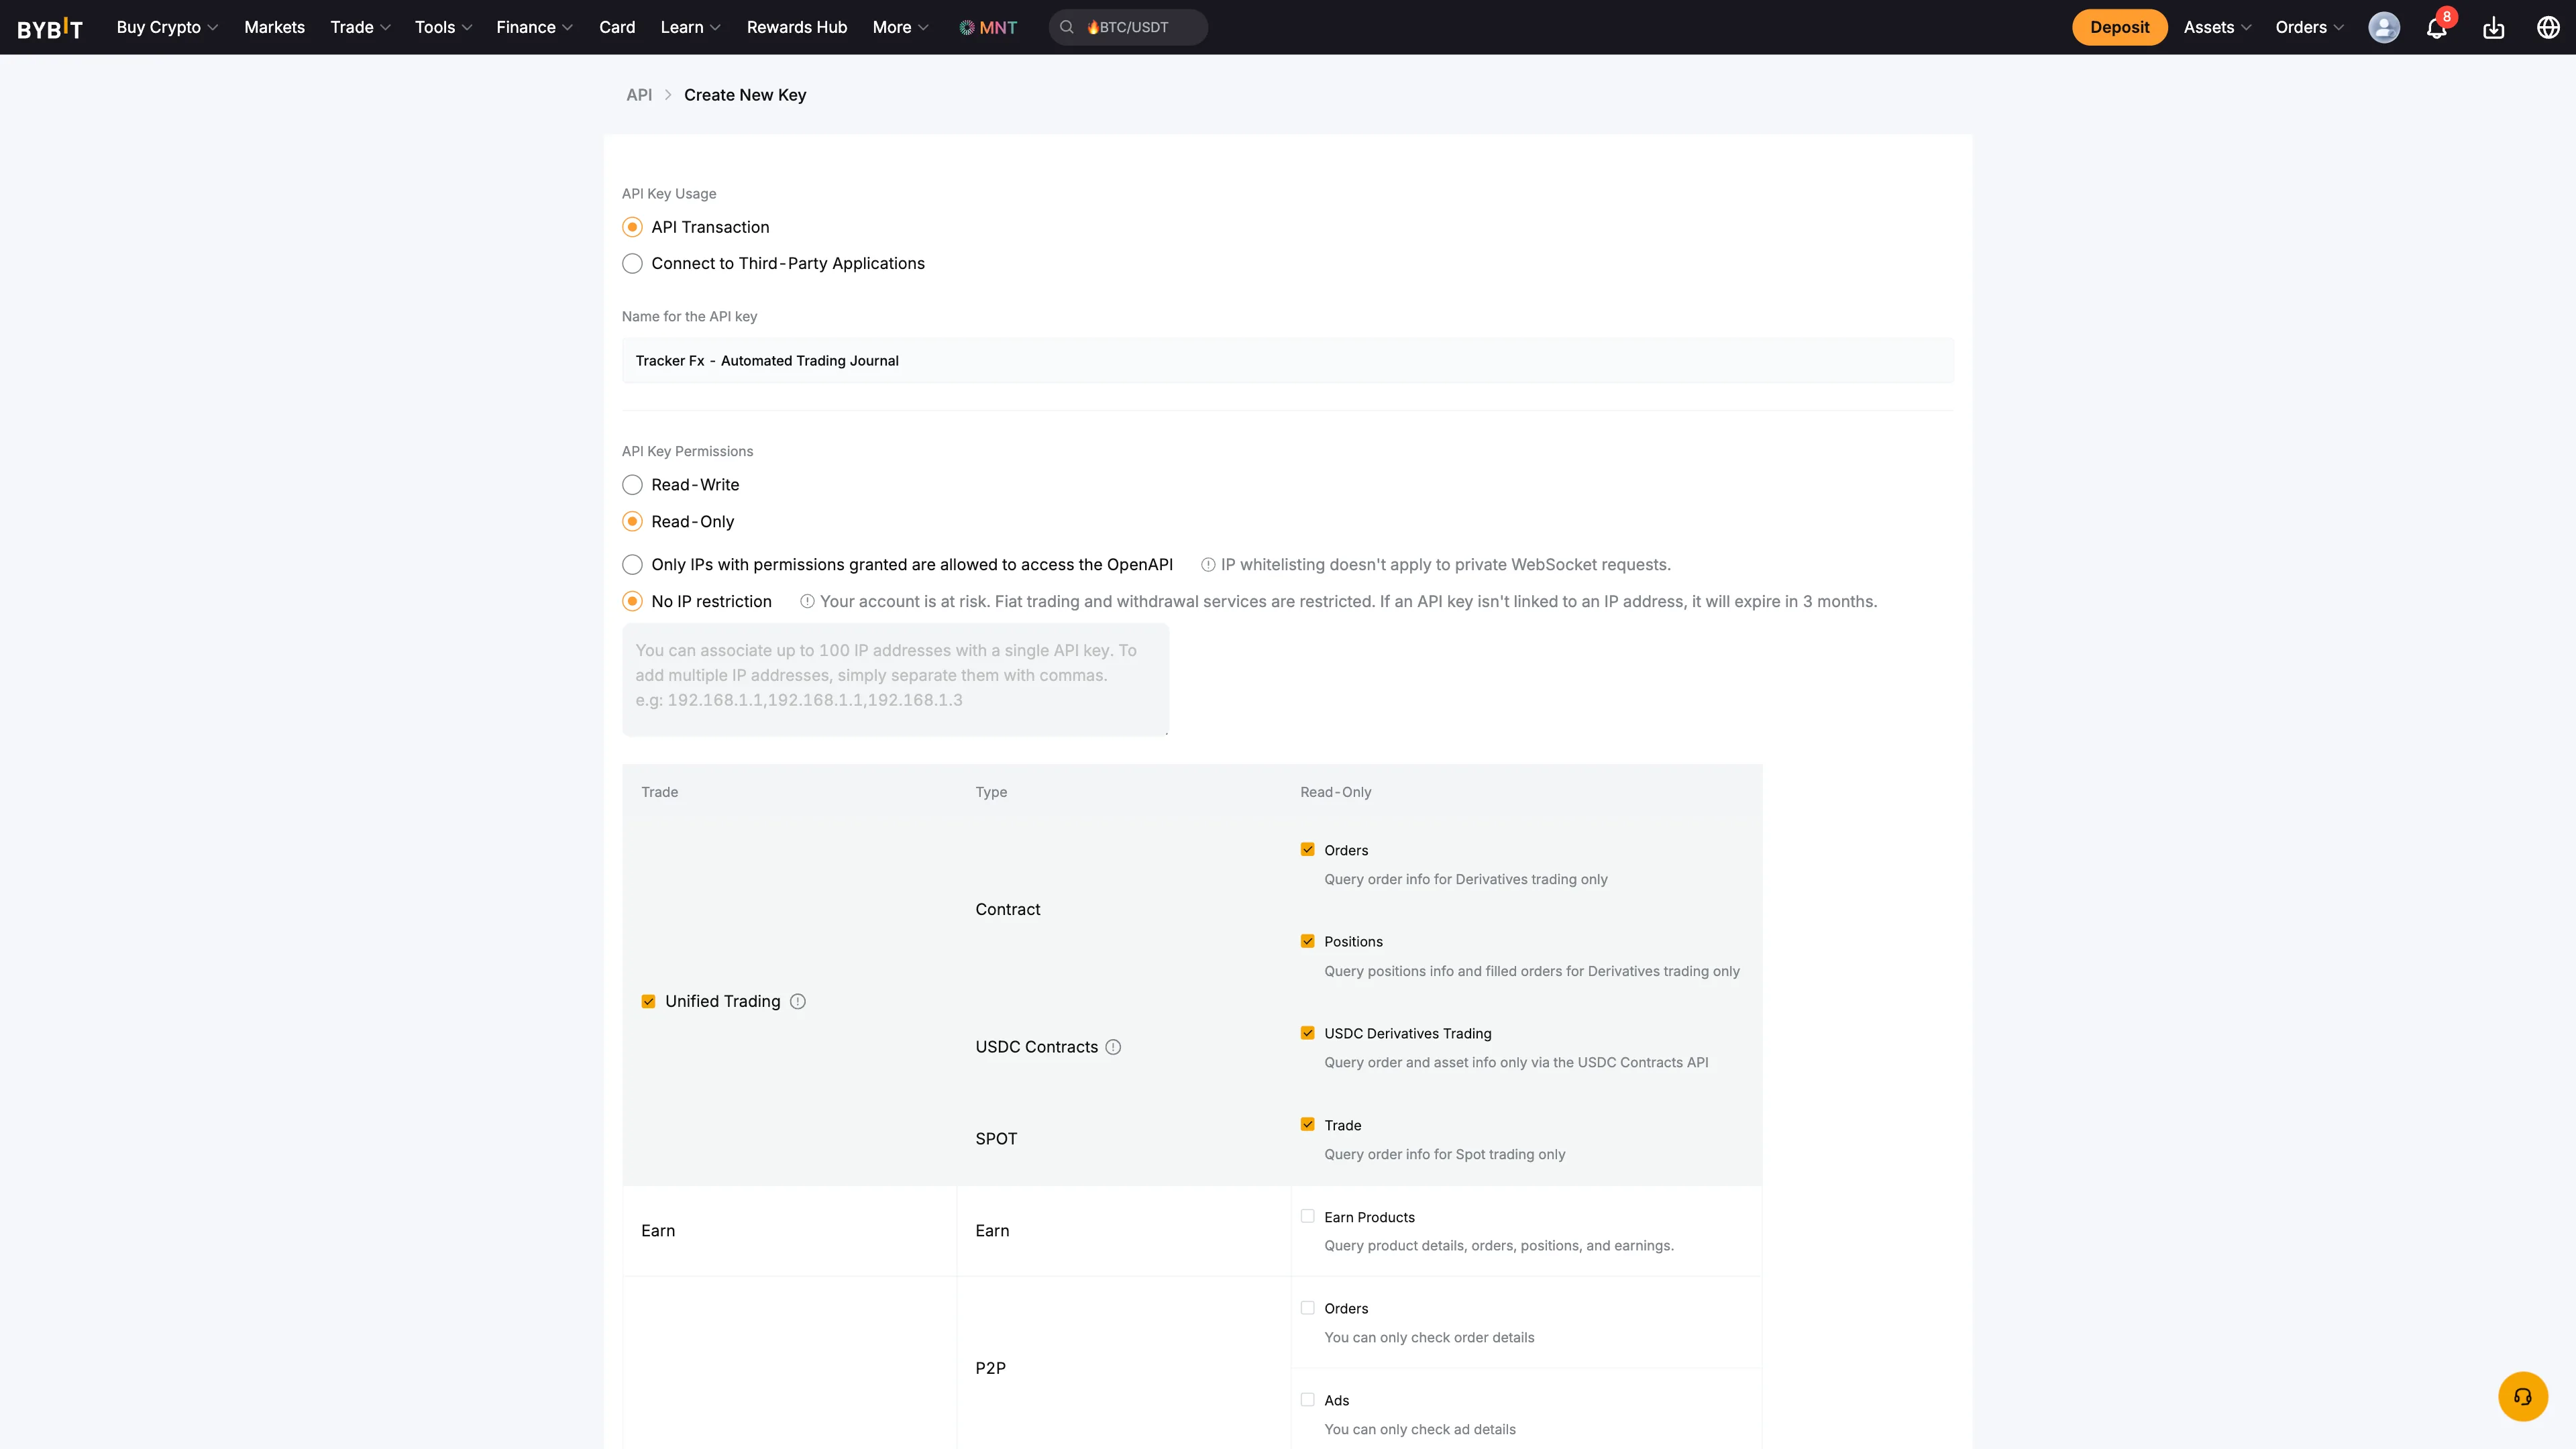Go to the Markets page
This screenshot has height=1449, width=2576.
[x=274, y=27]
